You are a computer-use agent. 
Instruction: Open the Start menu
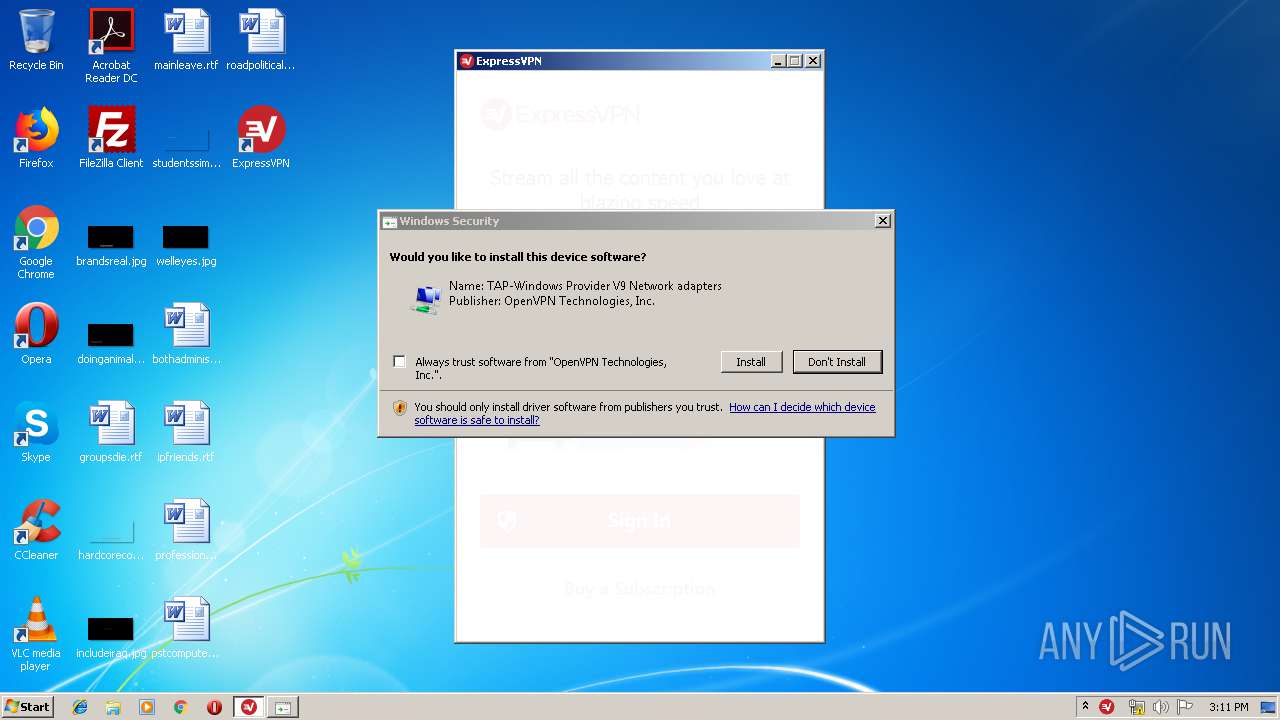pos(27,707)
